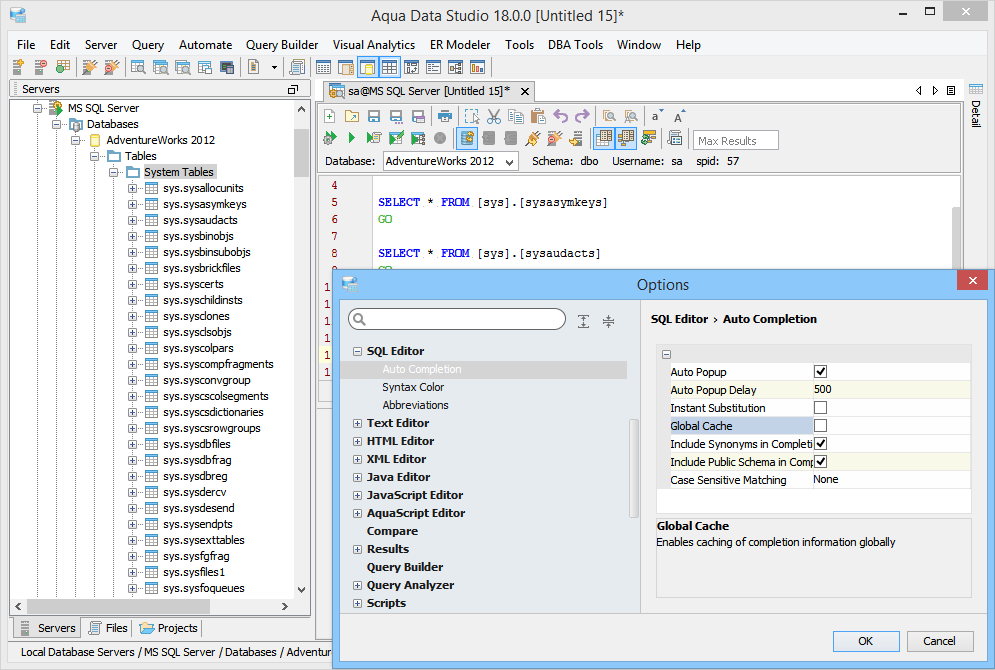This screenshot has width=995, height=670.
Task: Uncheck Include Synonyms in Completion
Action: click(x=820, y=443)
